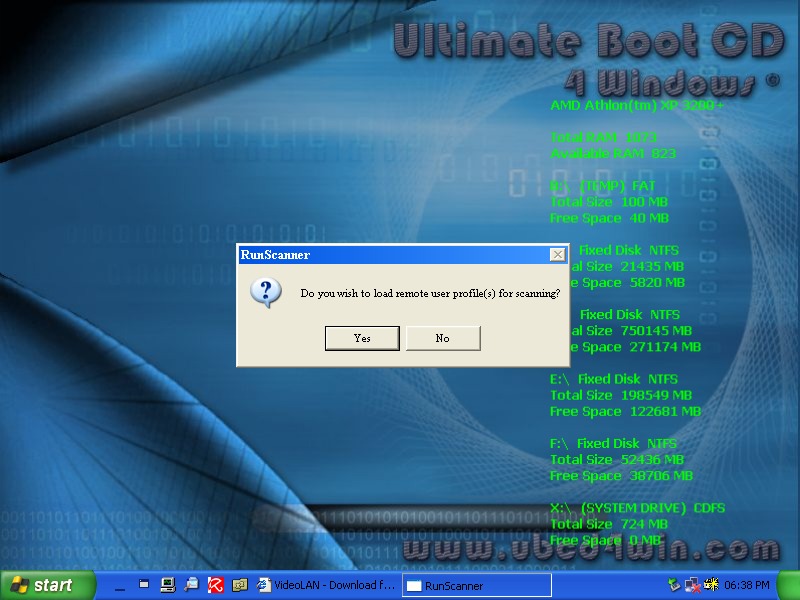
Task: Click the Ultimate Boot CD wallpaper title
Action: [585, 42]
